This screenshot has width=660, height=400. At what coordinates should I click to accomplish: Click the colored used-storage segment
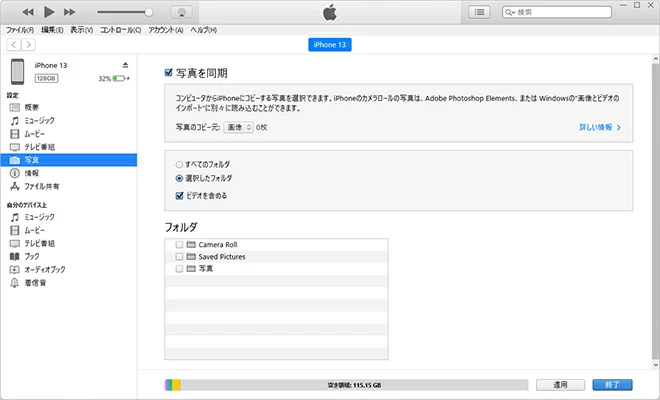tap(173, 385)
